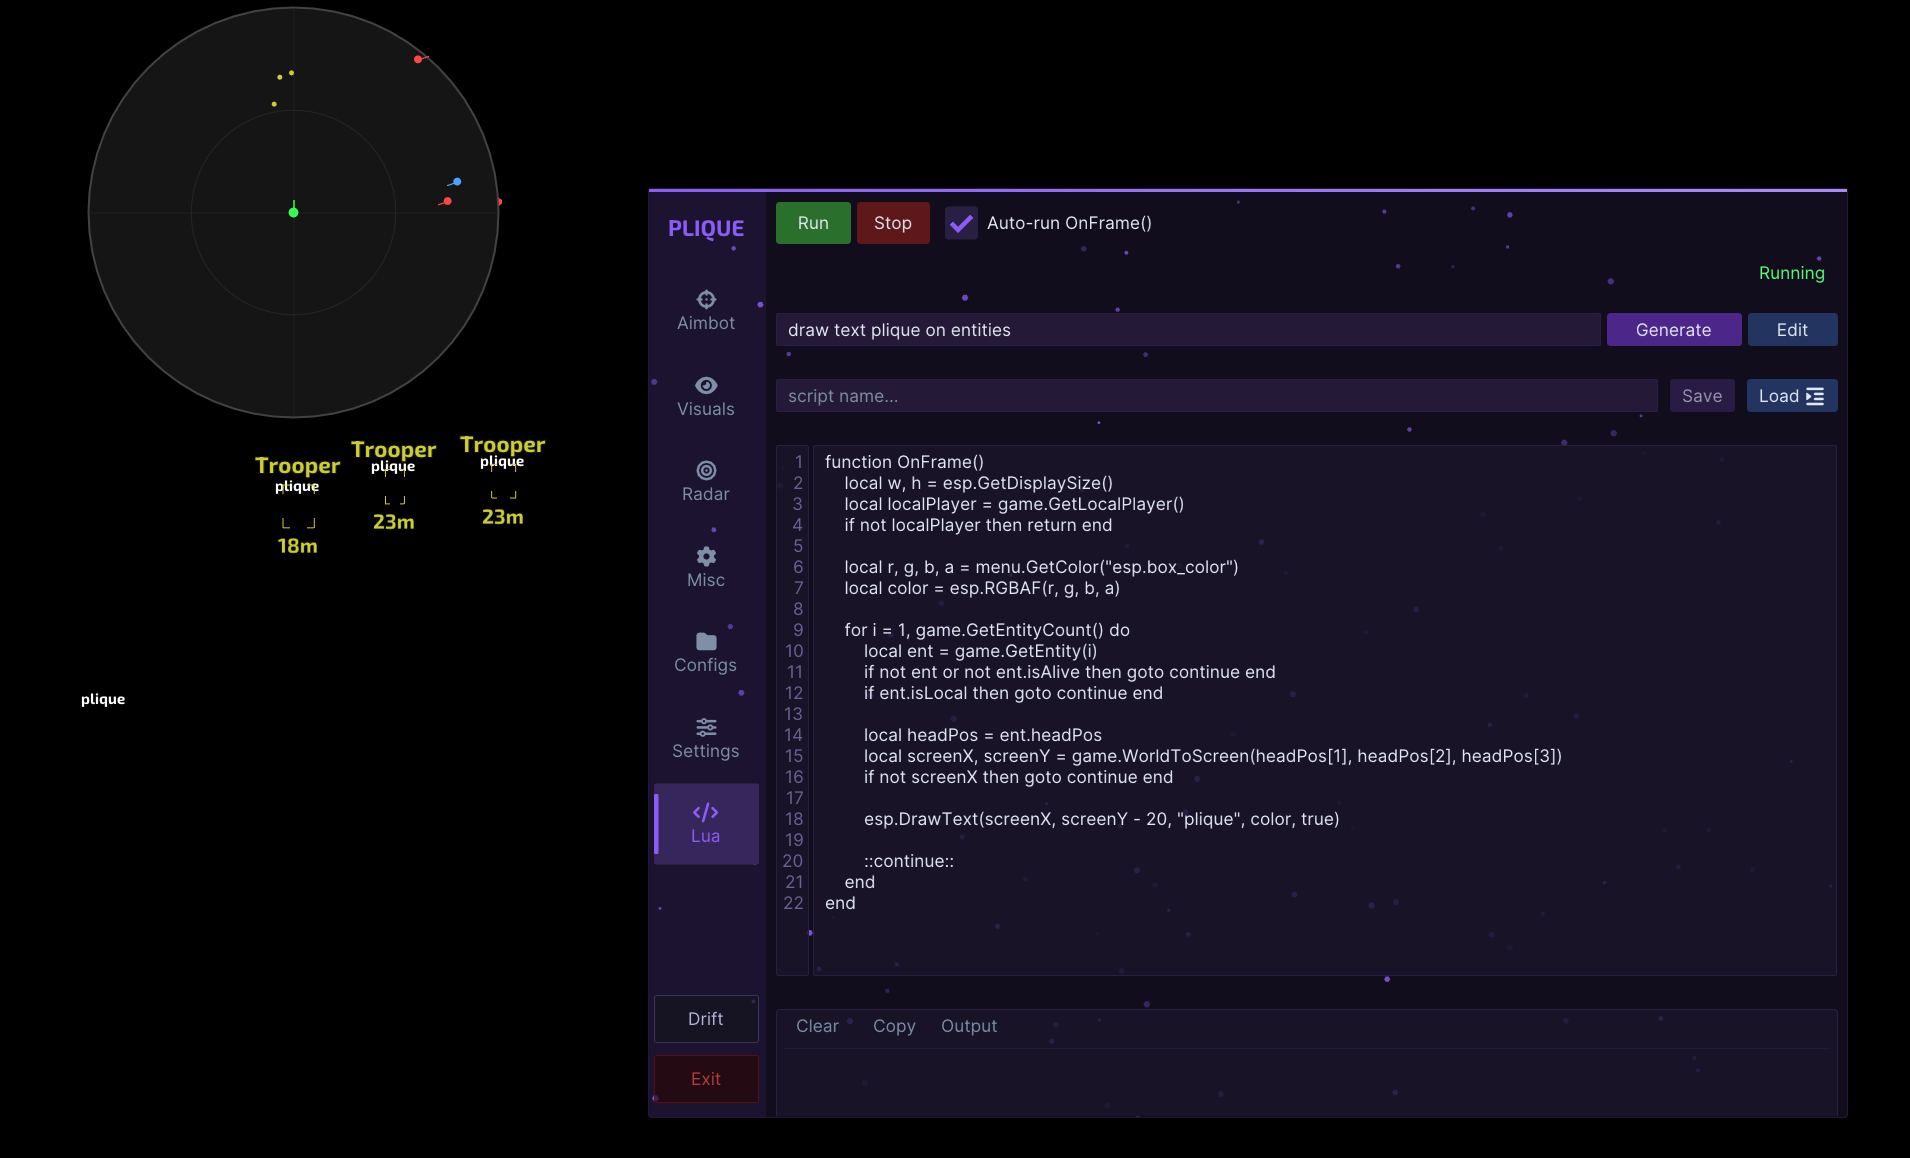Viewport: 1910px width, 1158px height.
Task: Switch to the Misc tab label
Action: [706, 580]
